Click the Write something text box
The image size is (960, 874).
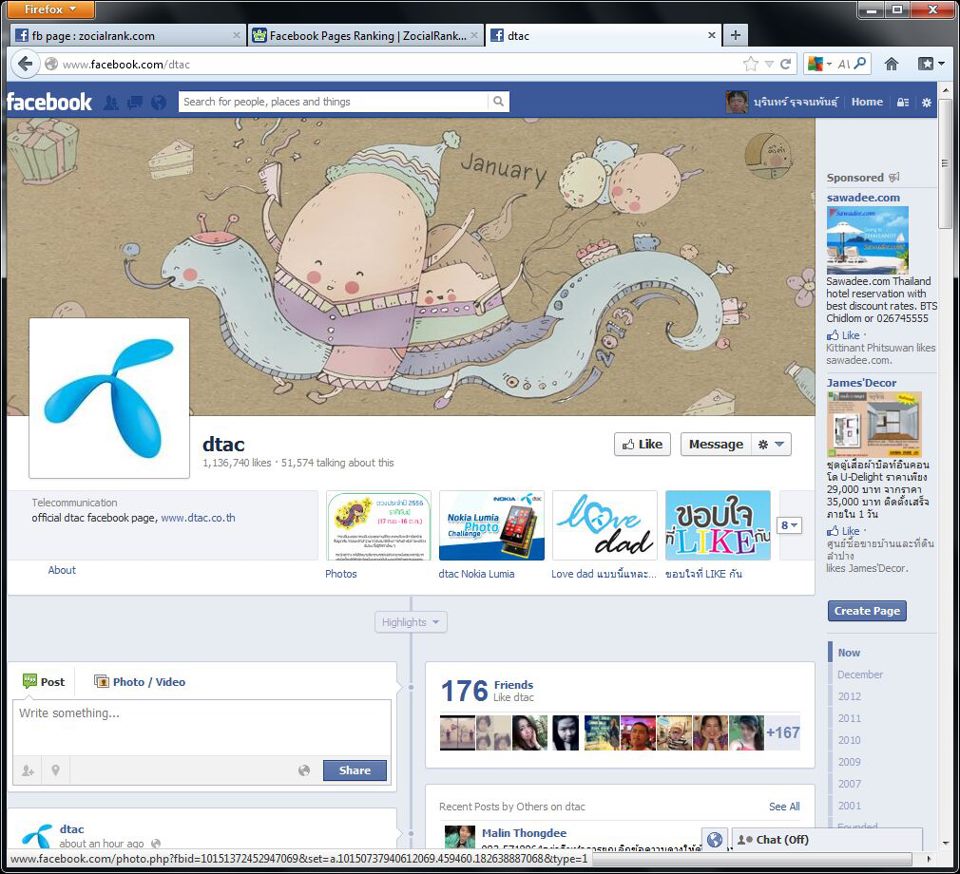coord(201,726)
